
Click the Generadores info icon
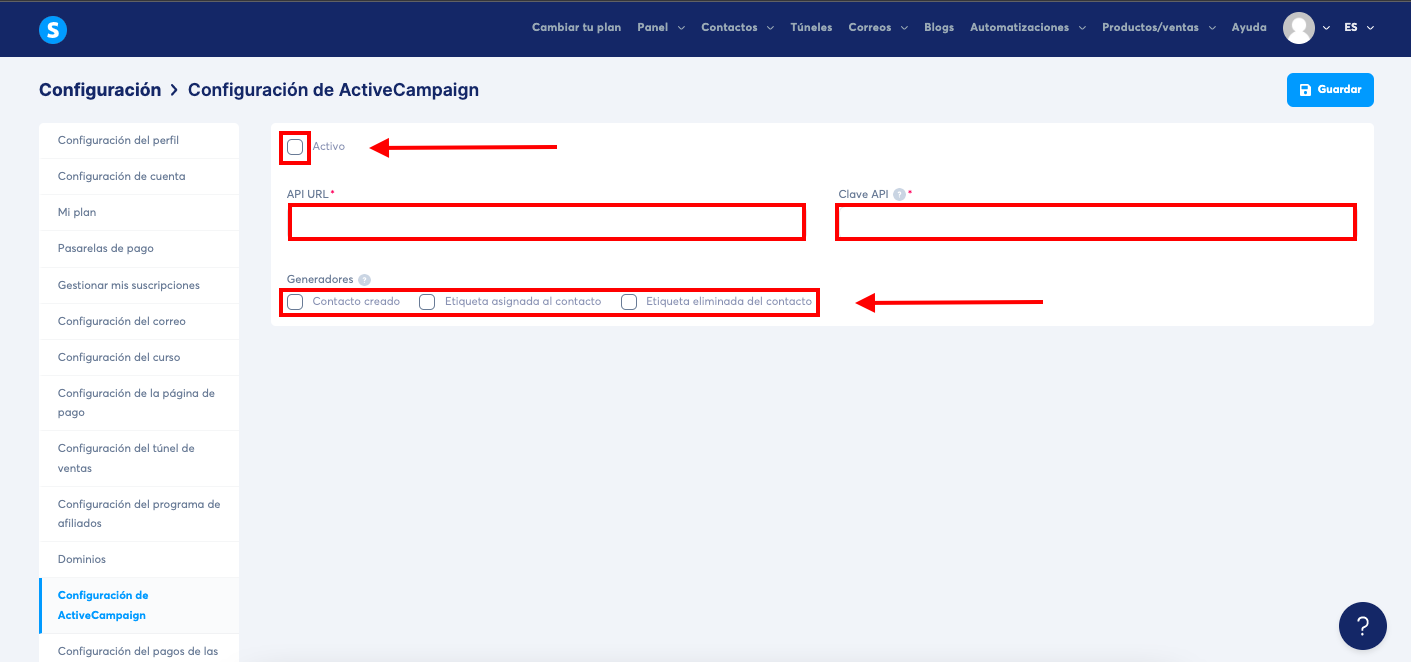click(364, 280)
